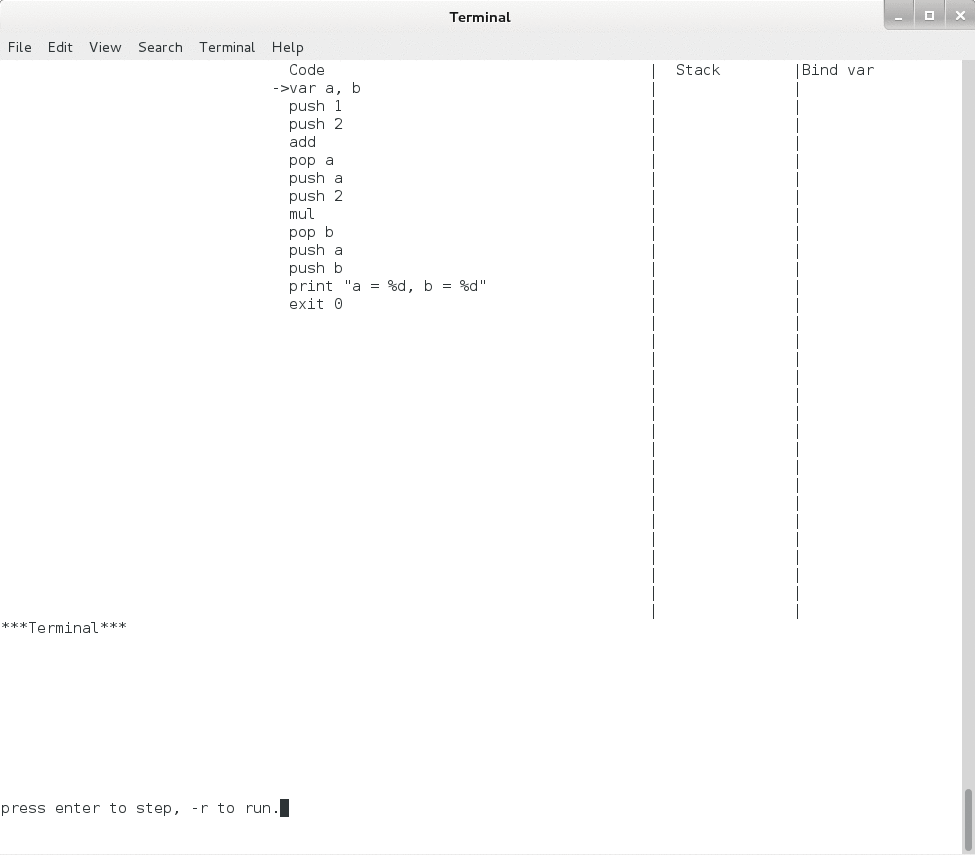Screen dimensions: 975x855
Task: Click the print statement code line
Action: click(387, 286)
